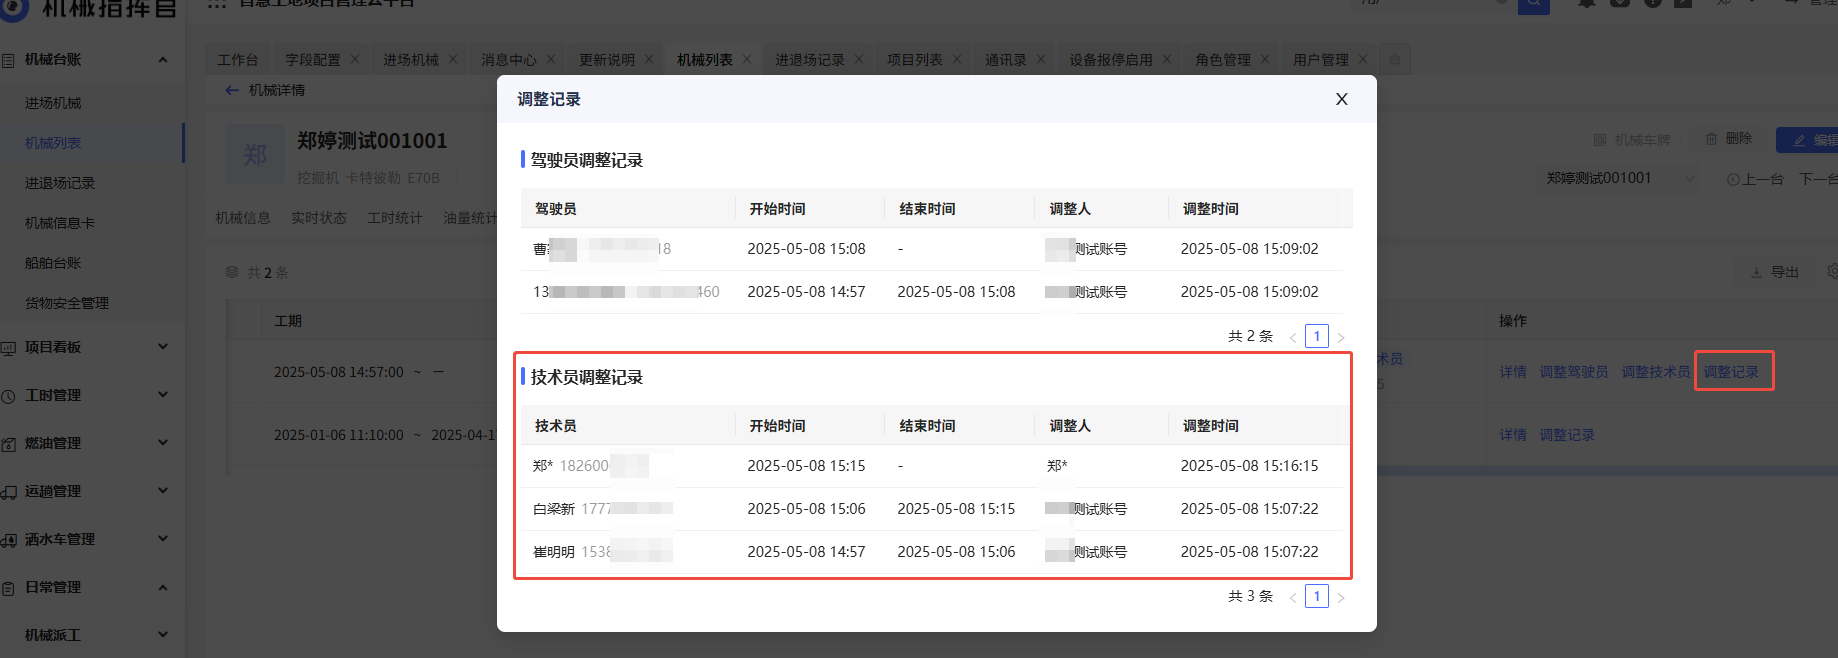Screen dimensions: 1838x658
Task: Click the 工时管理 clock icon
Action: click(x=8, y=396)
